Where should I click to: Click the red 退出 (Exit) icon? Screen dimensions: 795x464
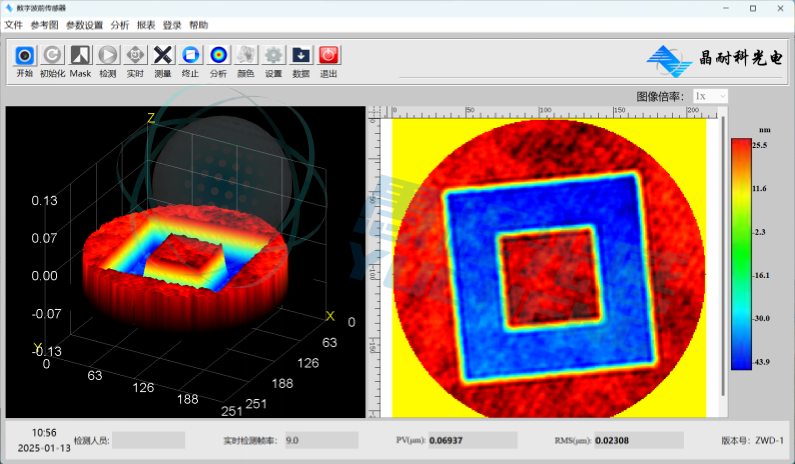pos(328,56)
